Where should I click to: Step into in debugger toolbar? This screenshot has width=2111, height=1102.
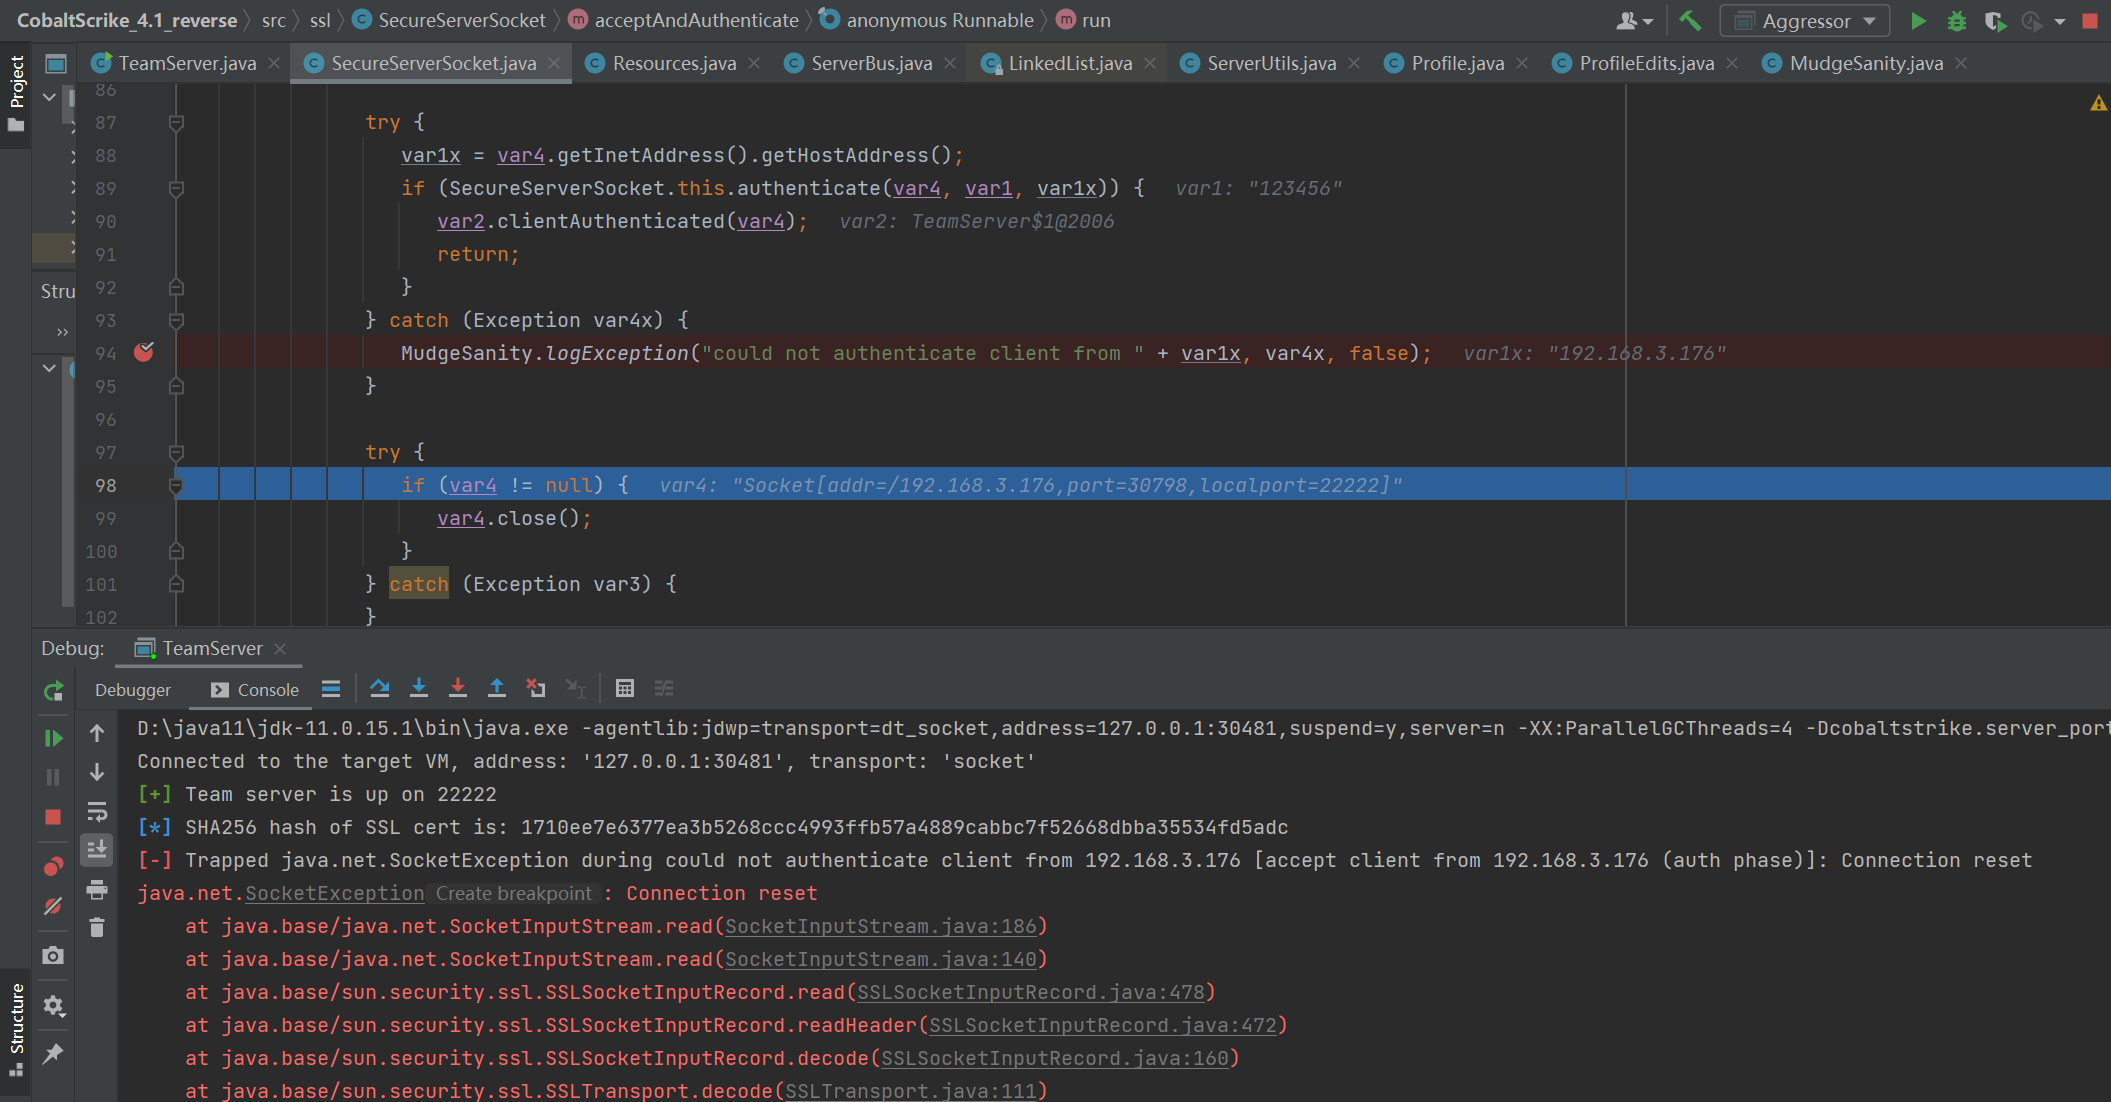click(419, 688)
